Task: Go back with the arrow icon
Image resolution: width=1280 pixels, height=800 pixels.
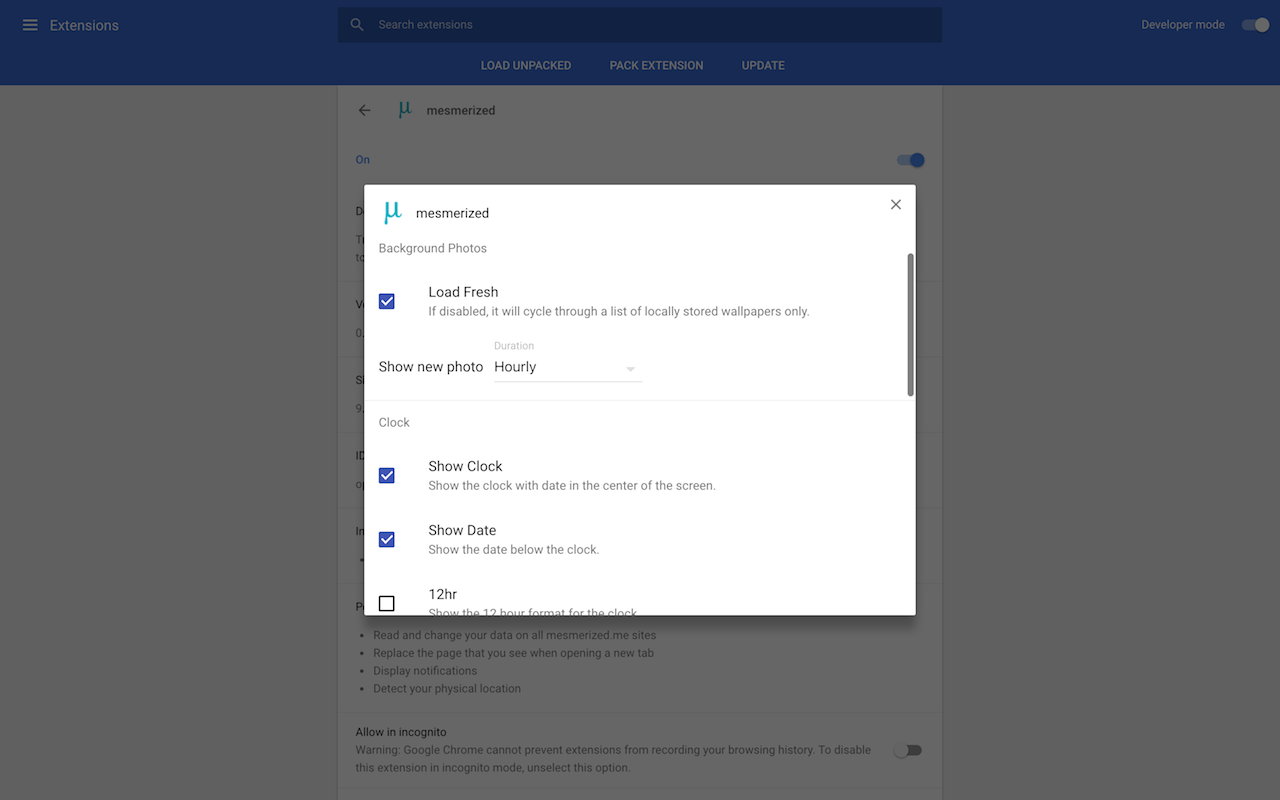Action: [364, 110]
